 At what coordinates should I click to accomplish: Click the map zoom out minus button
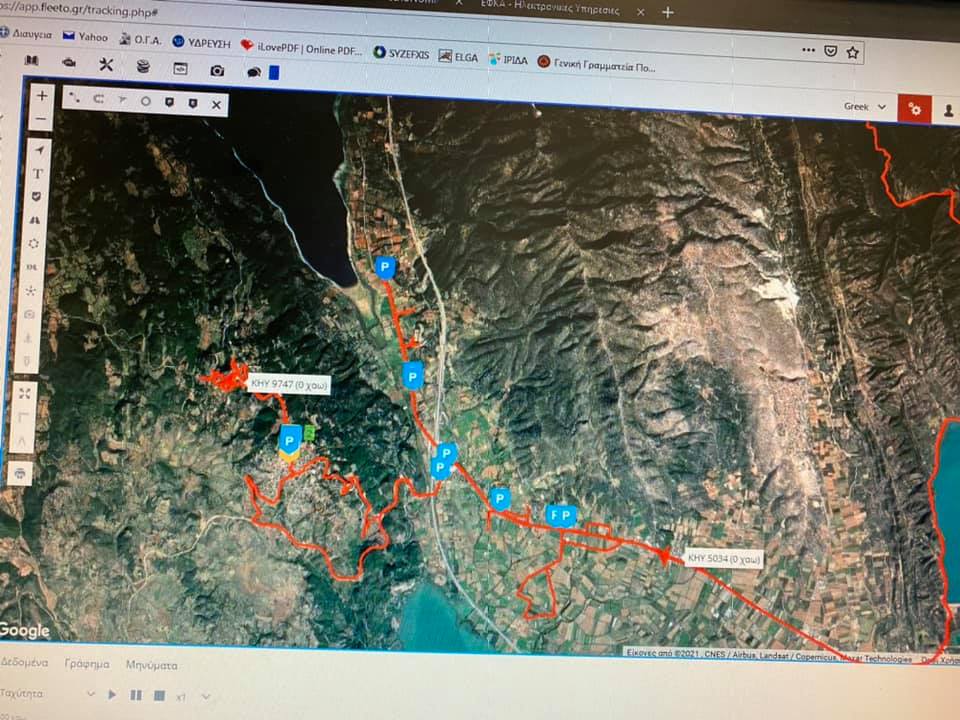(42, 120)
